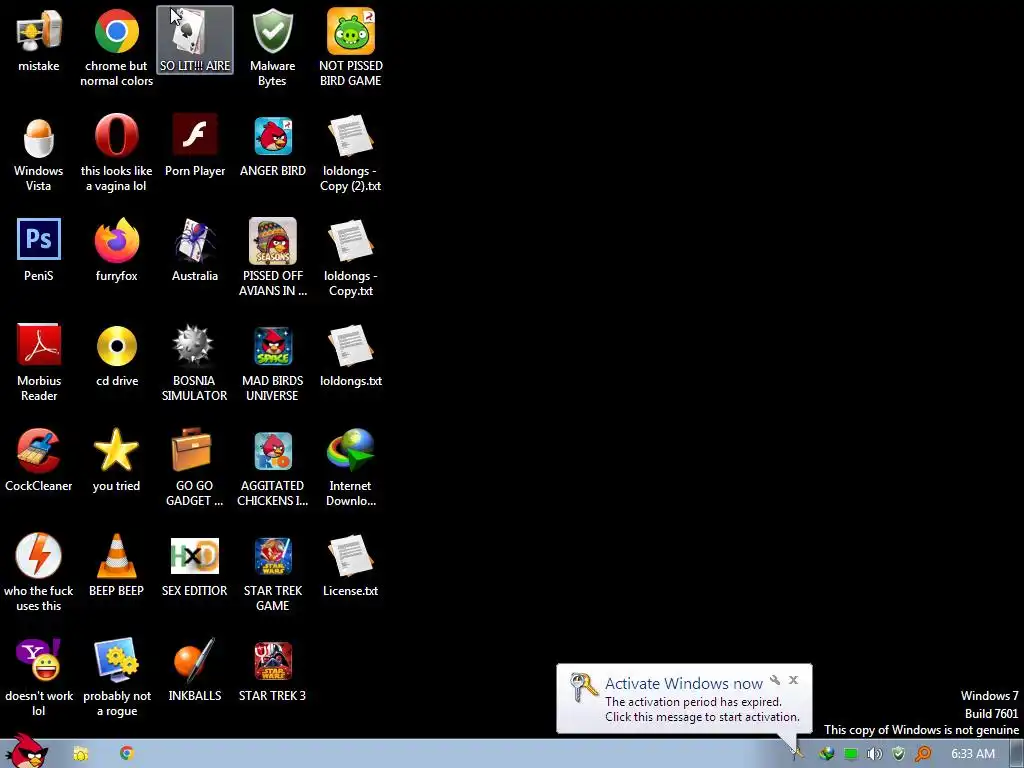Click the green shield security tray icon
This screenshot has height=768, width=1024.
pos(899,754)
